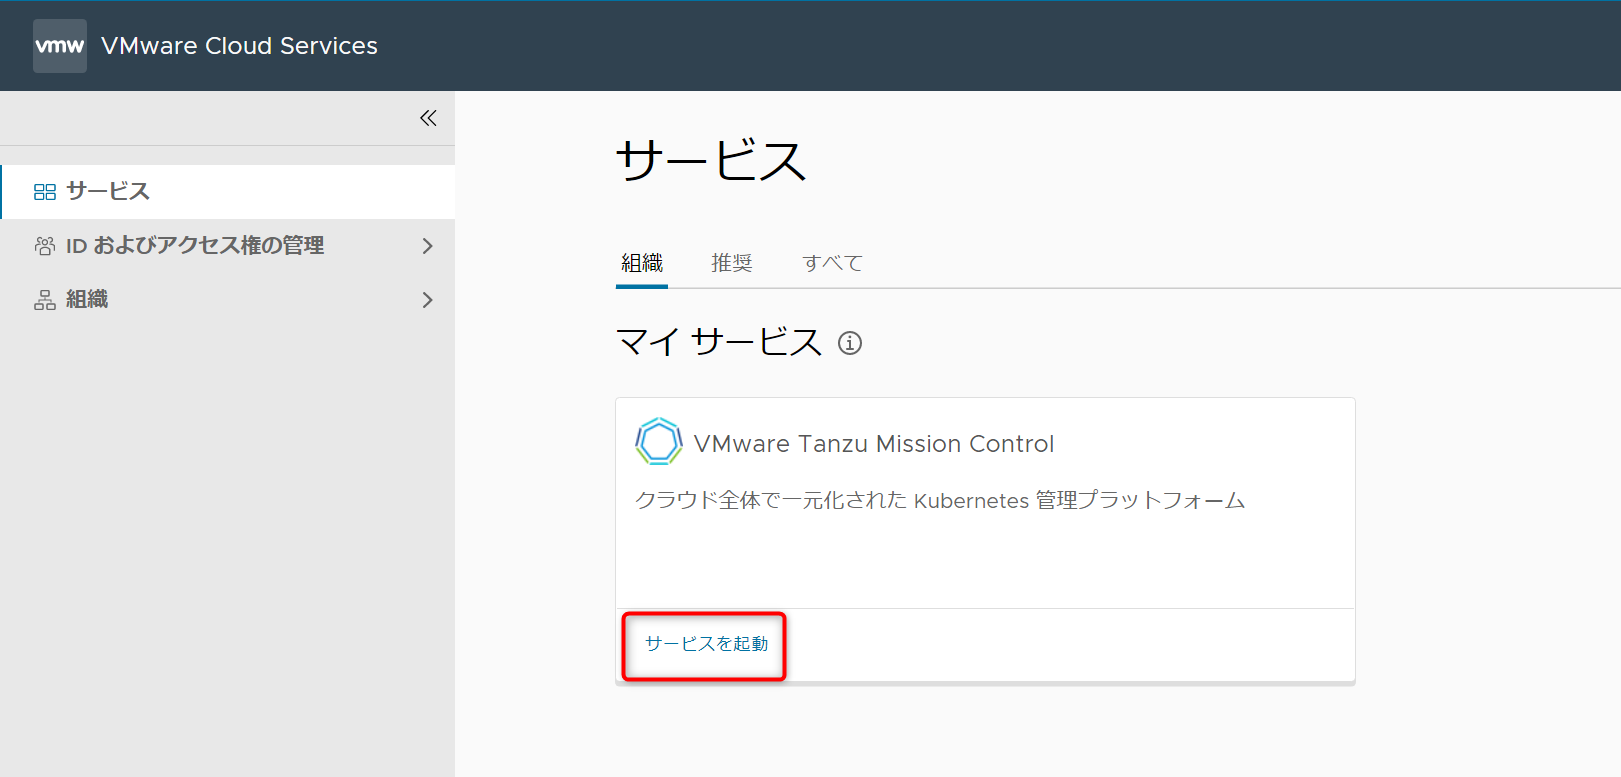Click the vmw logo in header
The width and height of the screenshot is (1621, 777).
click(x=60, y=46)
